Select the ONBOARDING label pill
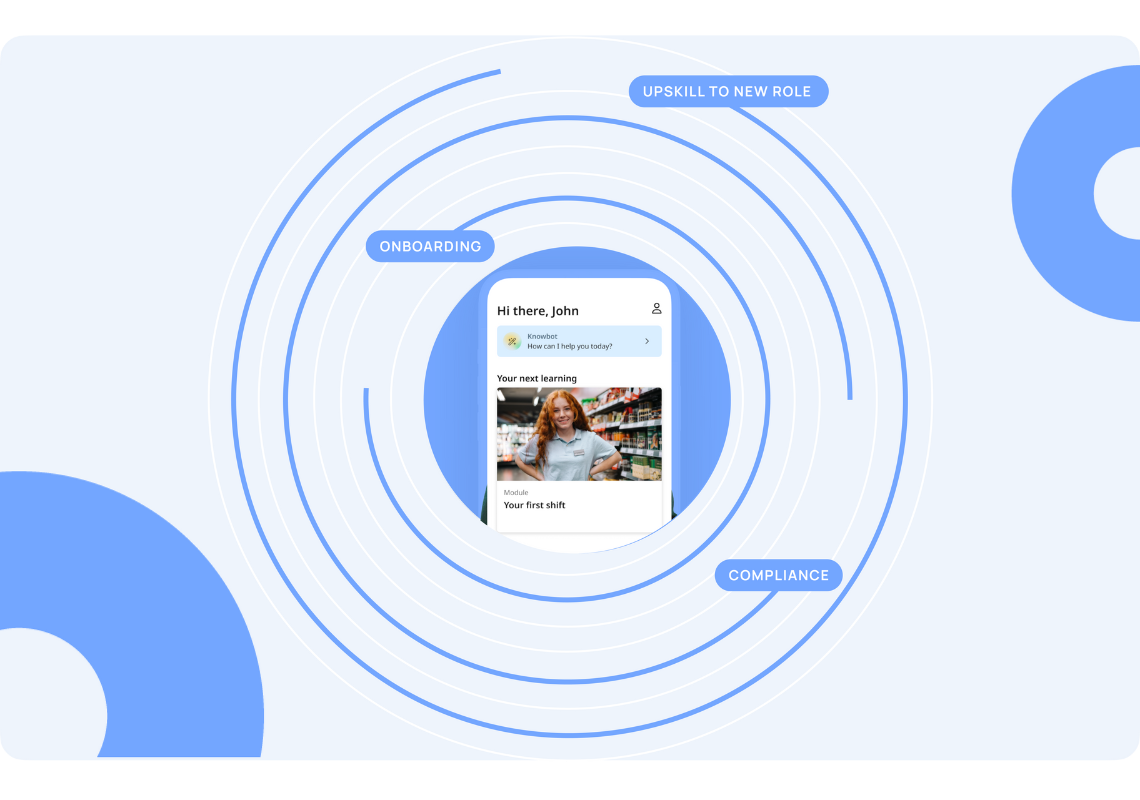The height and width of the screenshot is (800, 1140). pyautogui.click(x=430, y=247)
